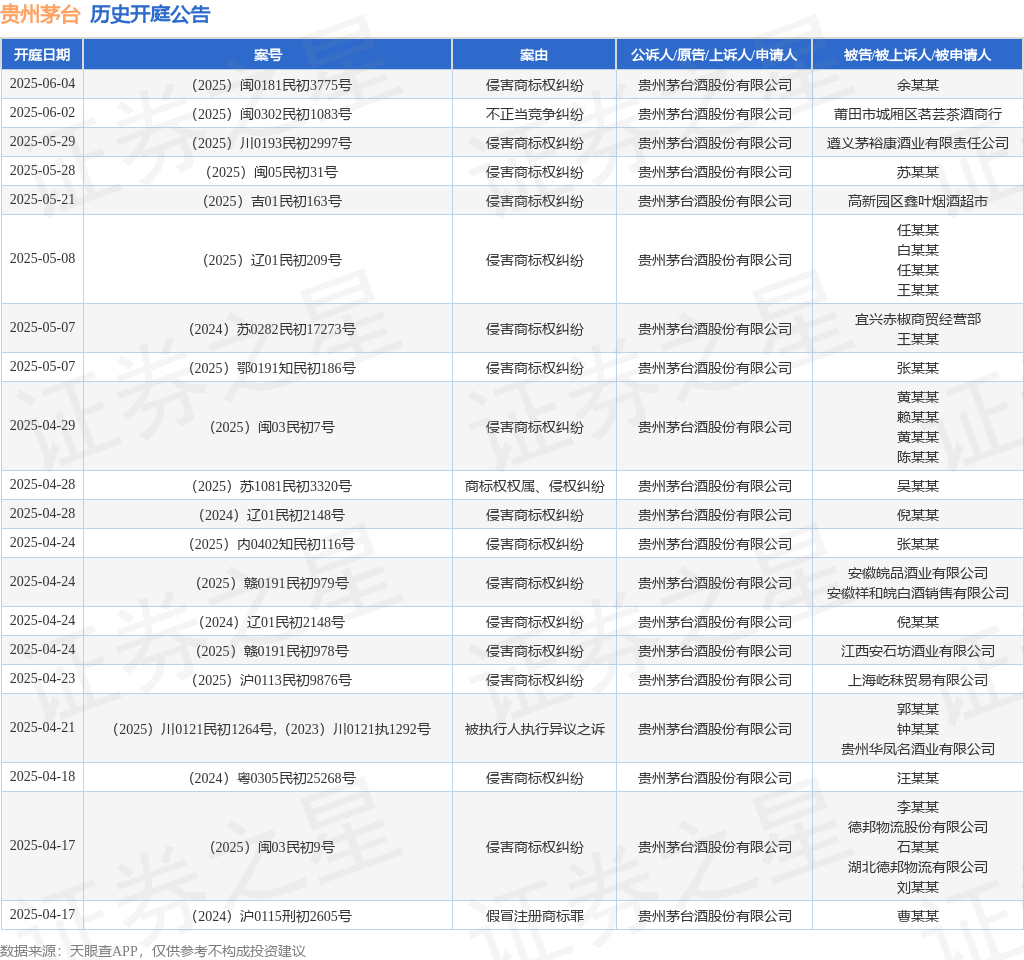1024x960 pixels.
Task: Click defendant 高新园区鑫叶烟酒超市
Action: click(918, 201)
